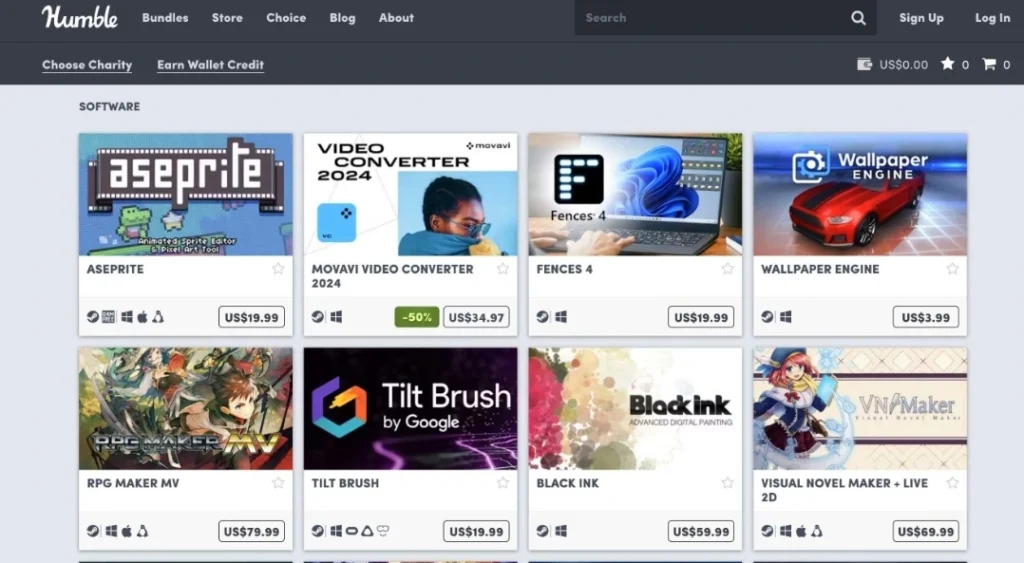1024x563 pixels.
Task: Click Steam icon on Visual Novel Maker card
Action: tap(767, 531)
